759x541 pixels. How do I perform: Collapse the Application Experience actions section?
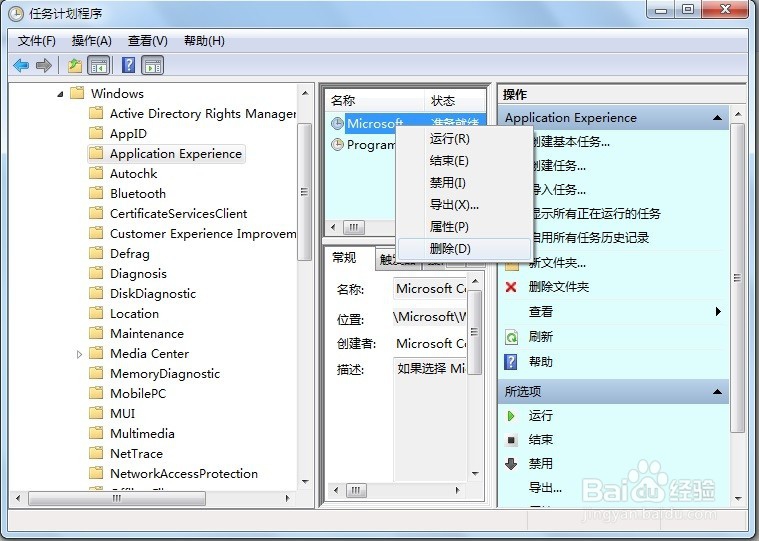(x=717, y=118)
